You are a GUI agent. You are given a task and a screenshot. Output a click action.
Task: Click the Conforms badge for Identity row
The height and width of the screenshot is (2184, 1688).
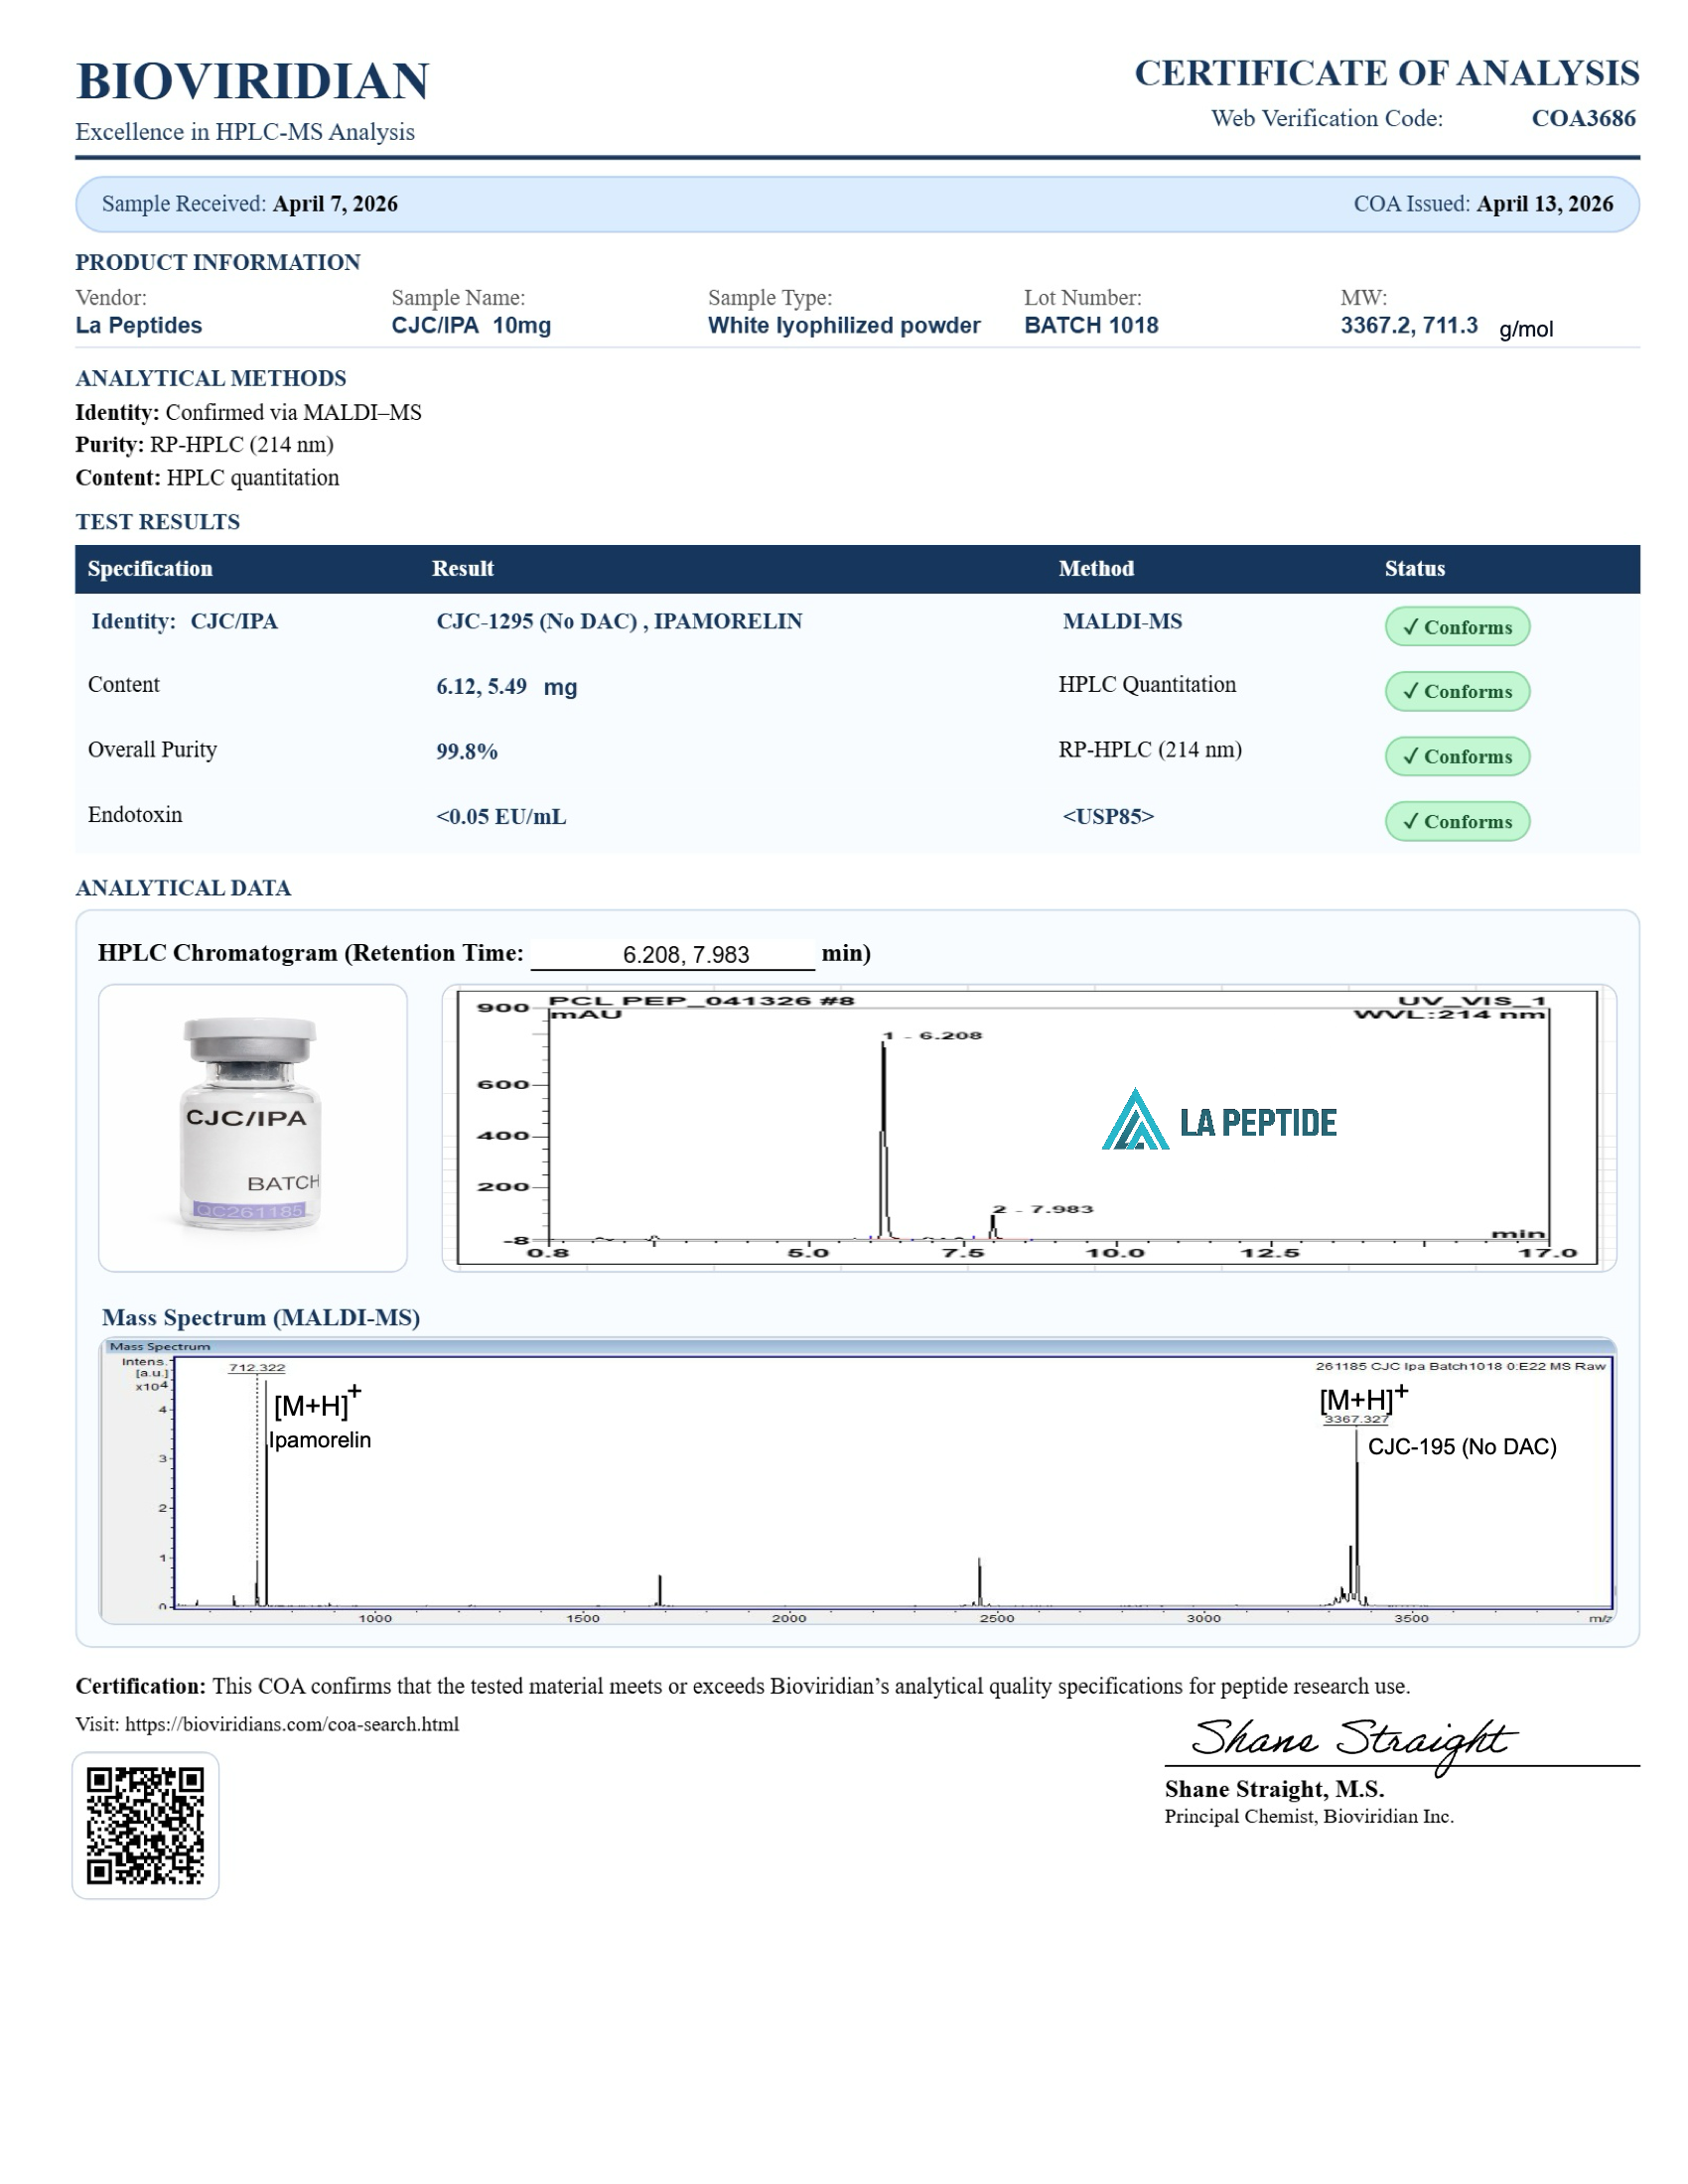[1456, 627]
